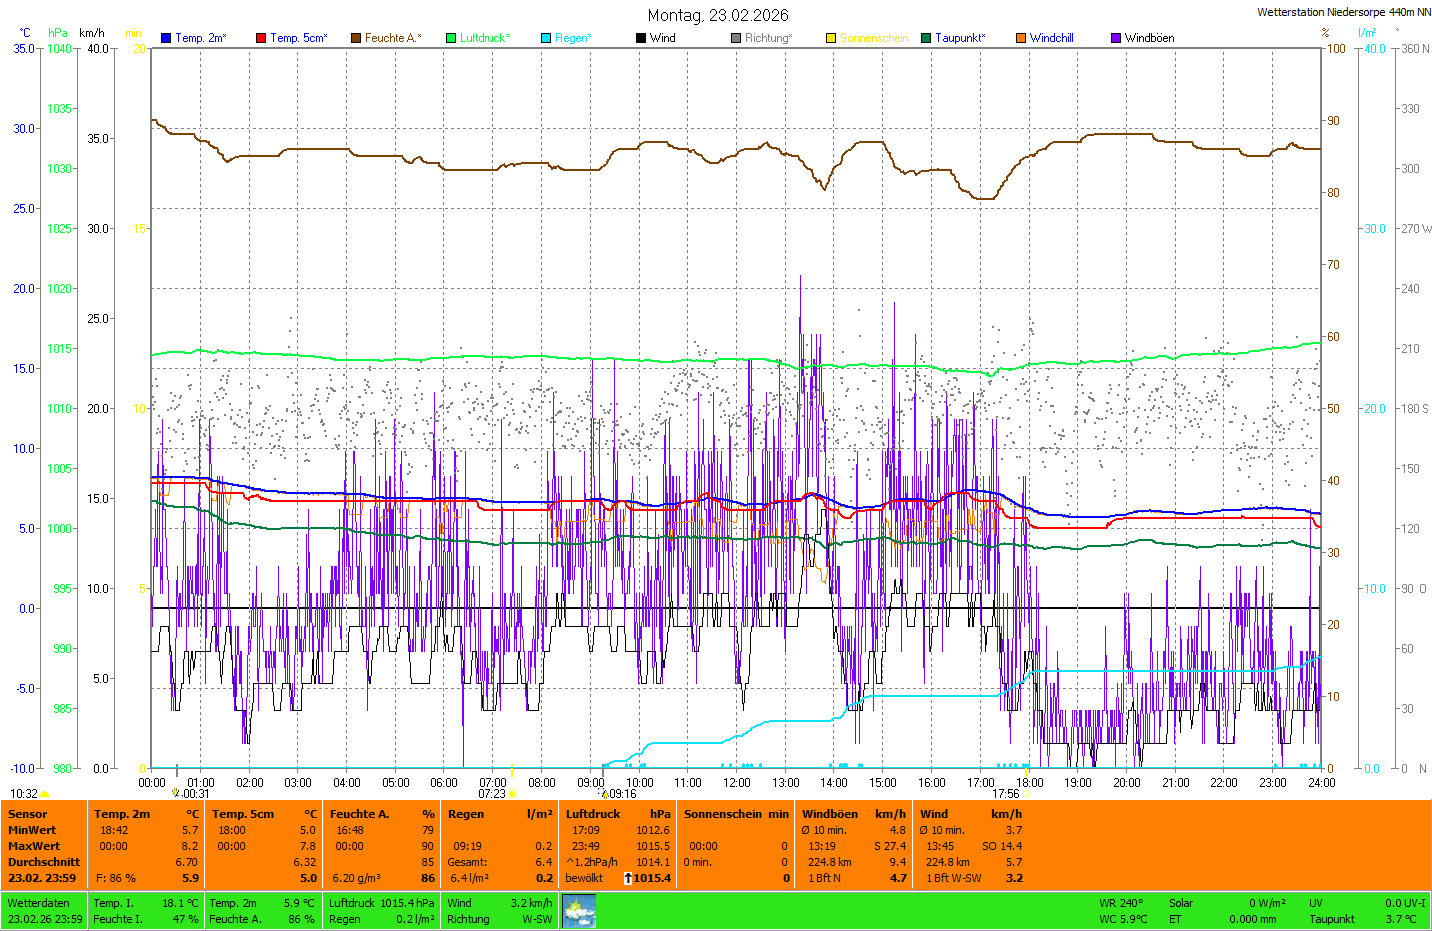
Task: Click the cyan Regen legend square
Action: (546, 38)
